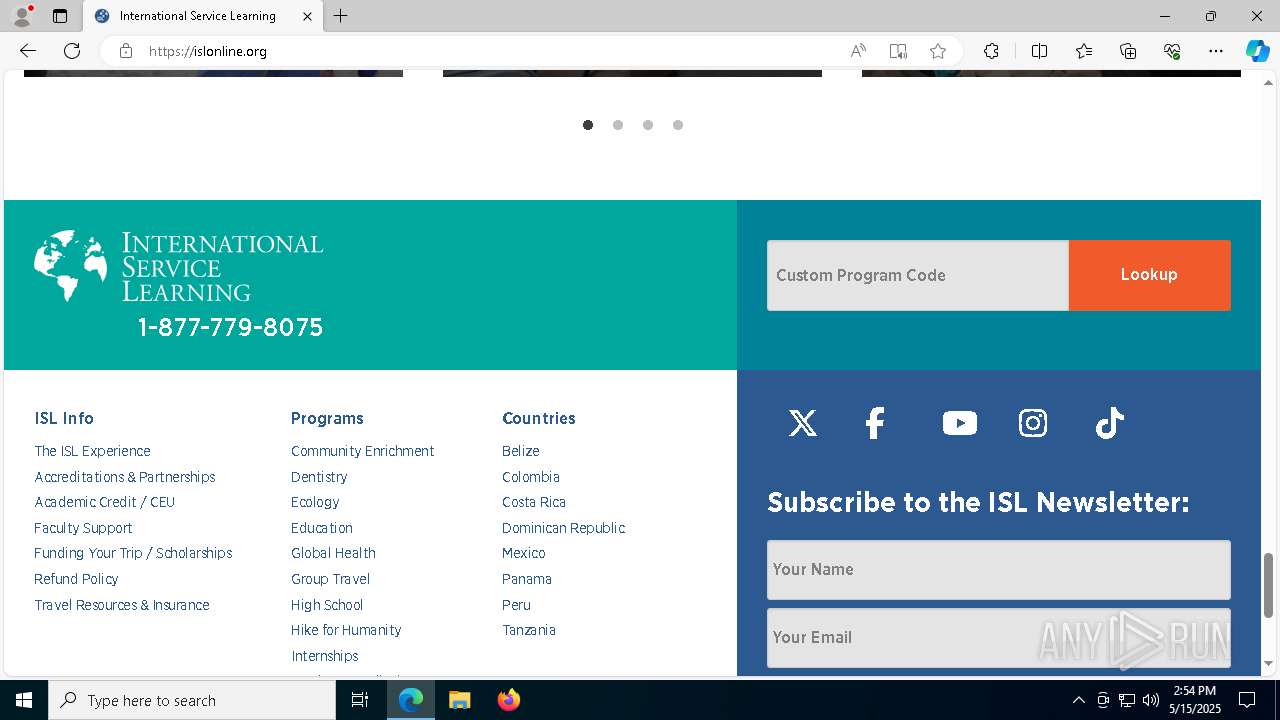
Task: Click the page vertical scrollbar thumb
Action: (x=1269, y=585)
